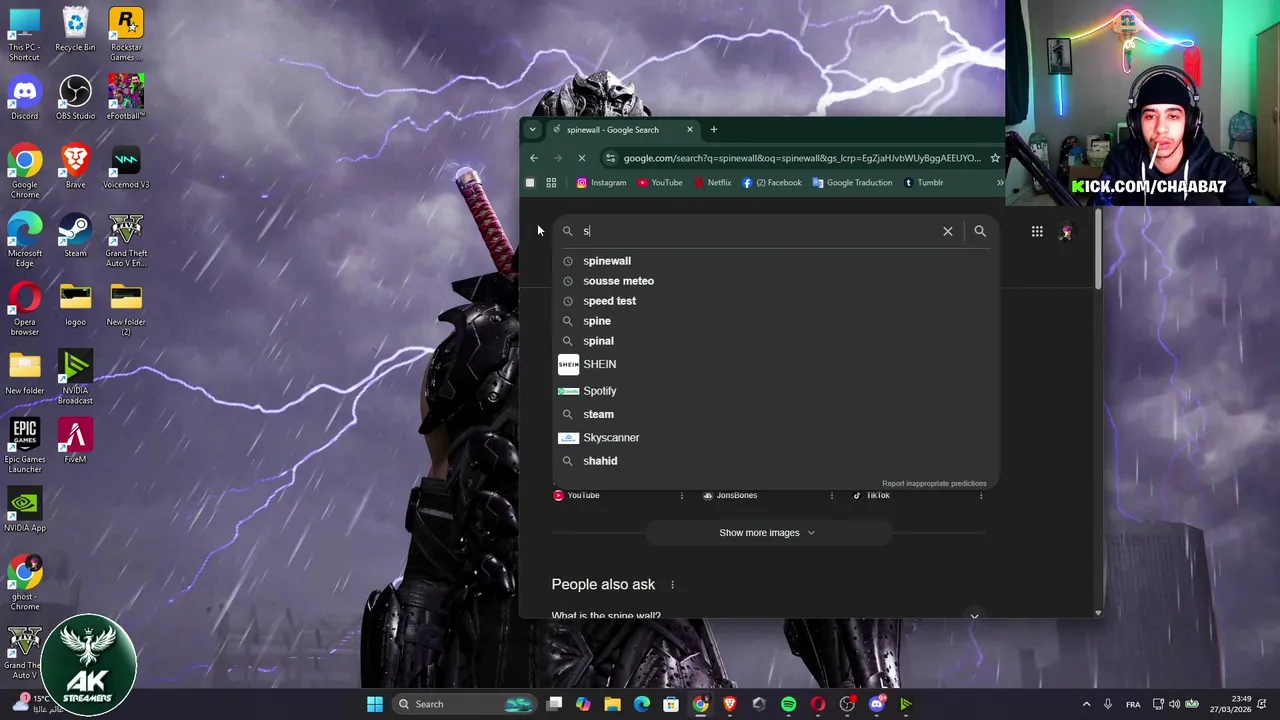Click the taskbar Search box
The width and height of the screenshot is (1280, 720).
[464, 704]
